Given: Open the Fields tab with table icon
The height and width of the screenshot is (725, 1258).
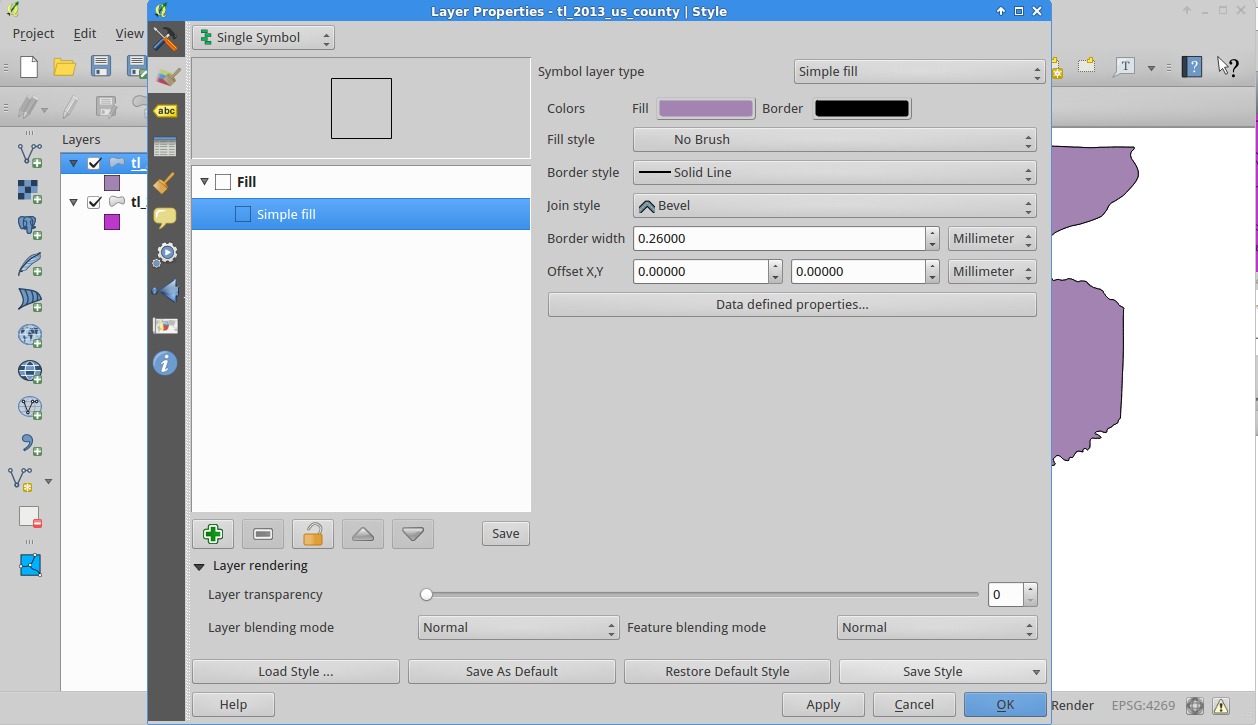Looking at the screenshot, I should tap(166, 147).
